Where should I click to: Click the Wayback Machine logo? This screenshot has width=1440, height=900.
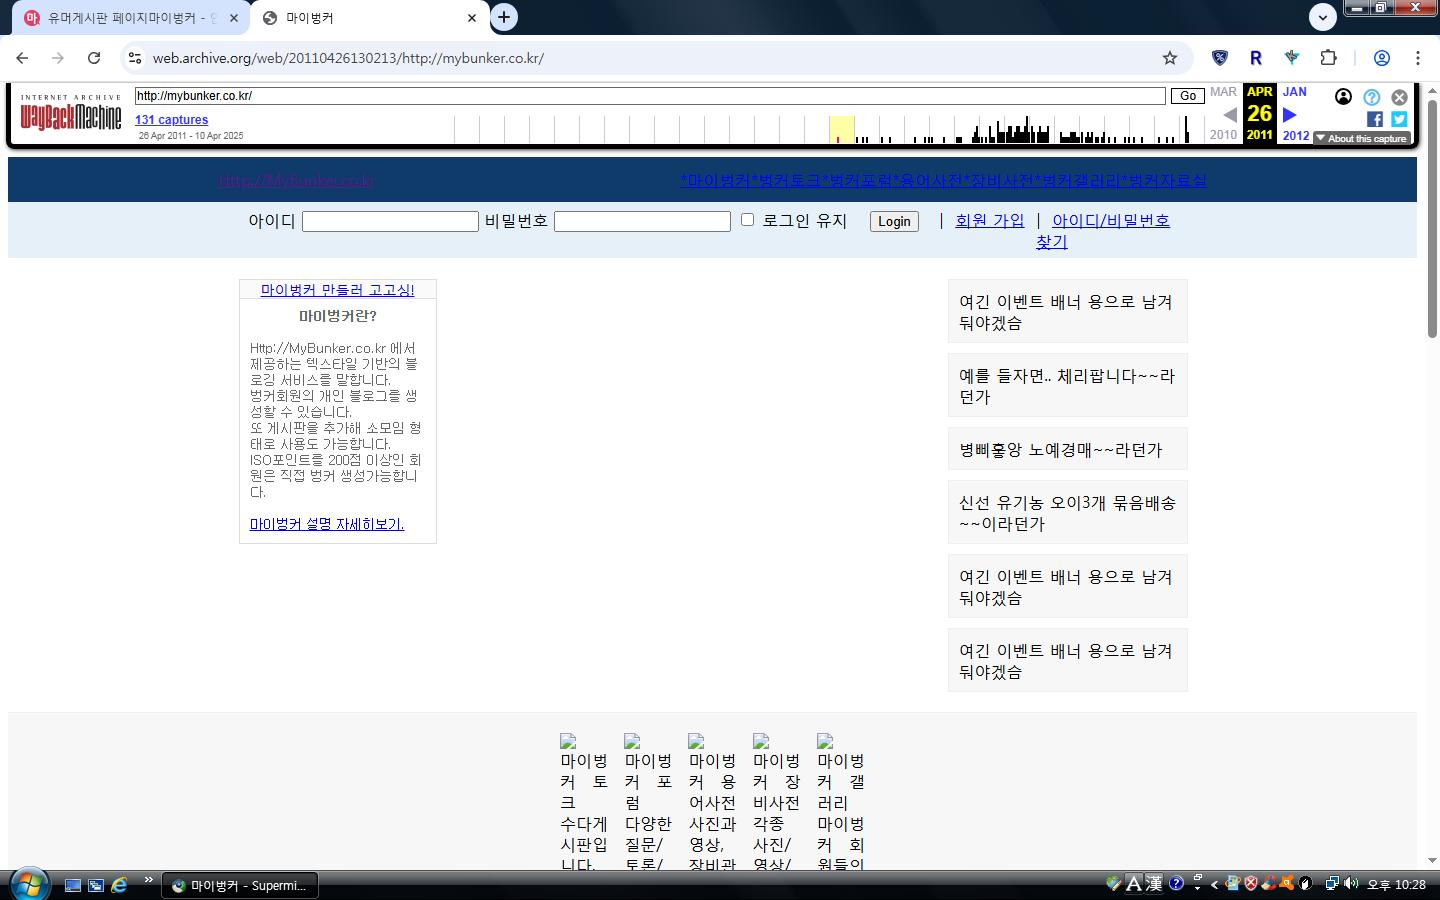click(71, 118)
